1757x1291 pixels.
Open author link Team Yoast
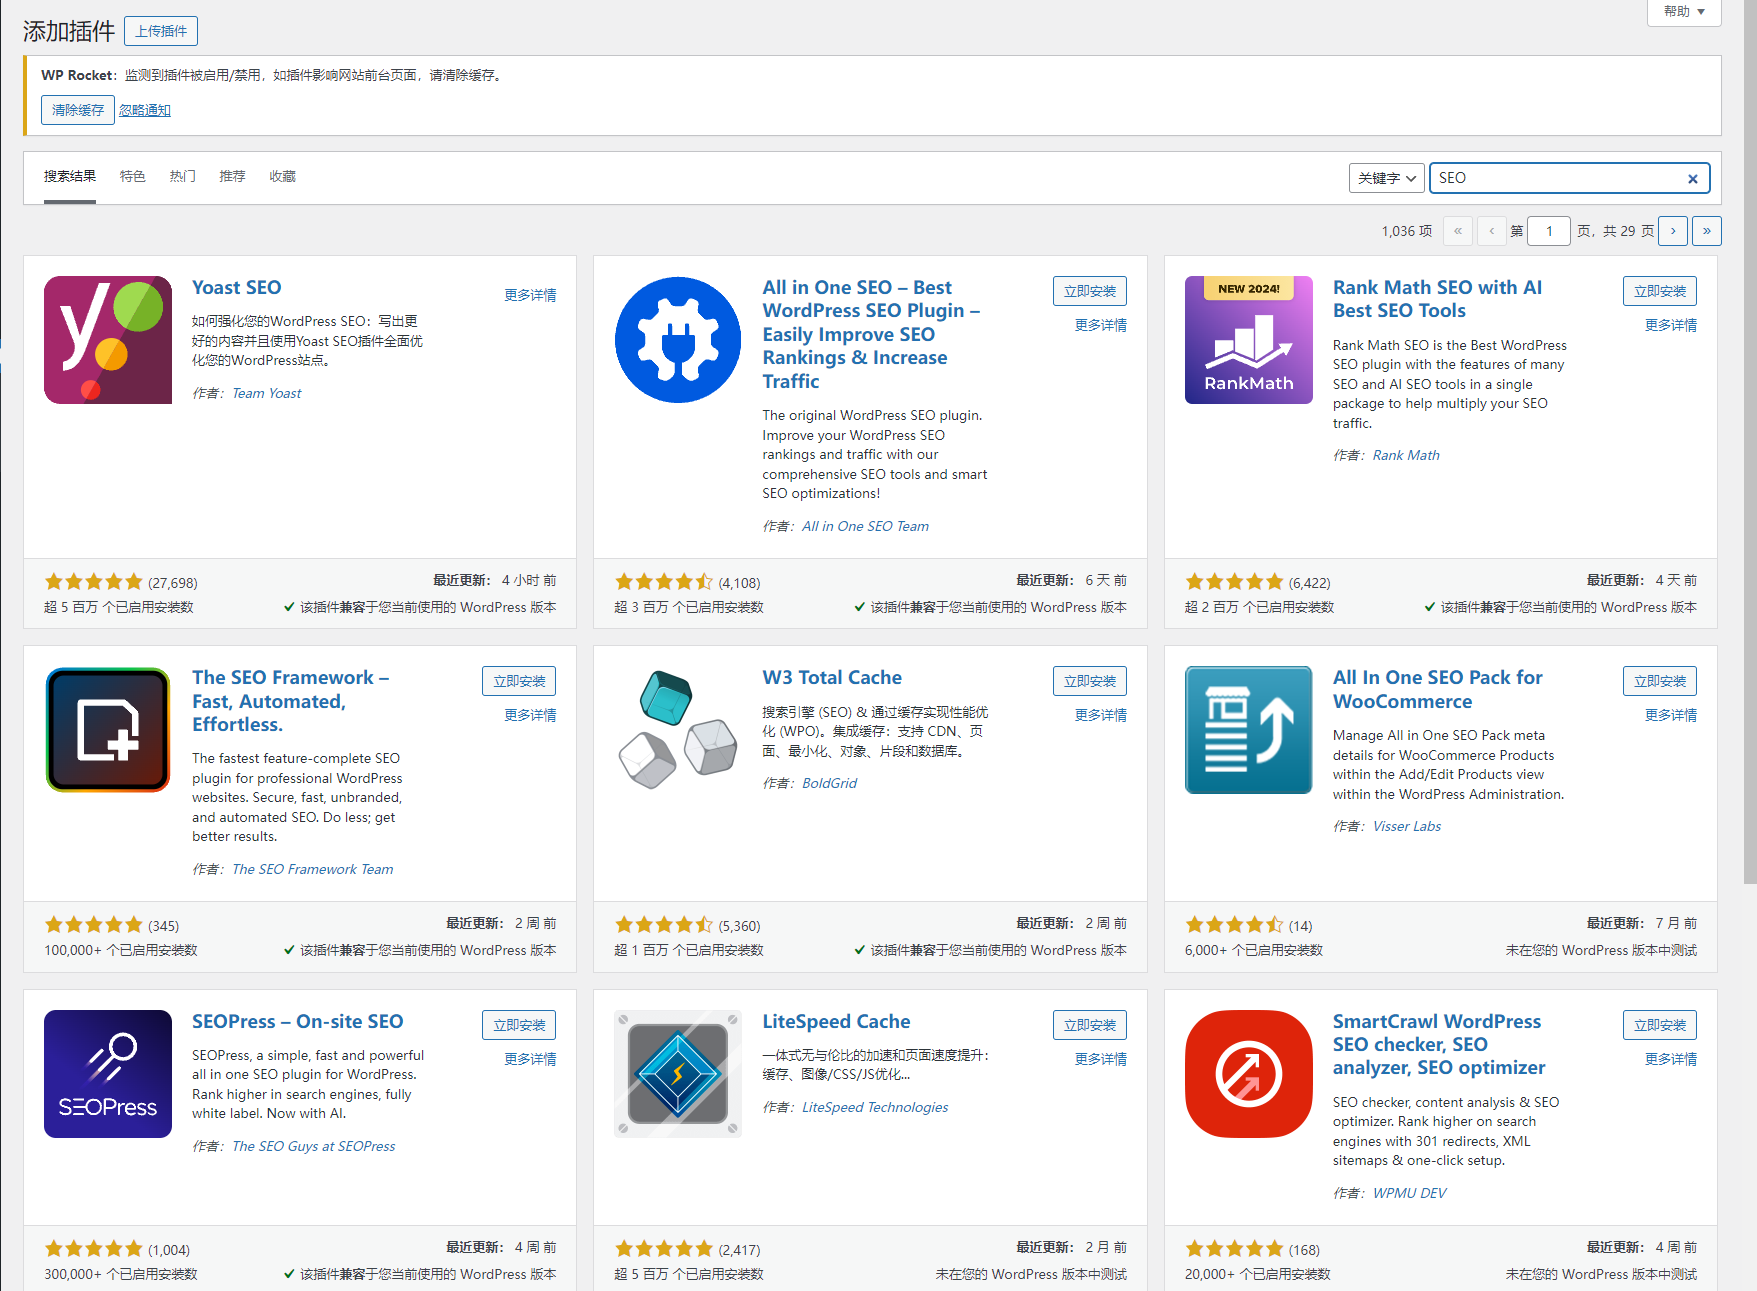click(266, 394)
